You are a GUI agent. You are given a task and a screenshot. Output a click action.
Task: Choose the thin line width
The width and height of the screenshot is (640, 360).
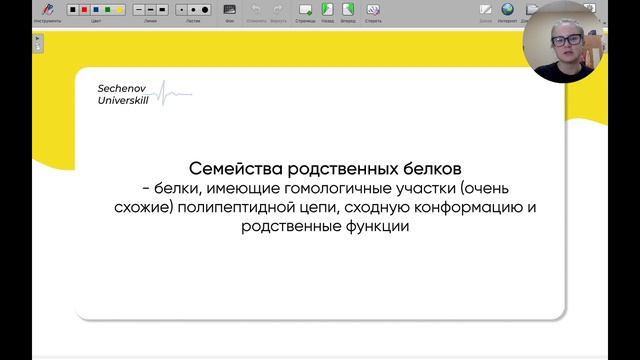click(x=139, y=9)
